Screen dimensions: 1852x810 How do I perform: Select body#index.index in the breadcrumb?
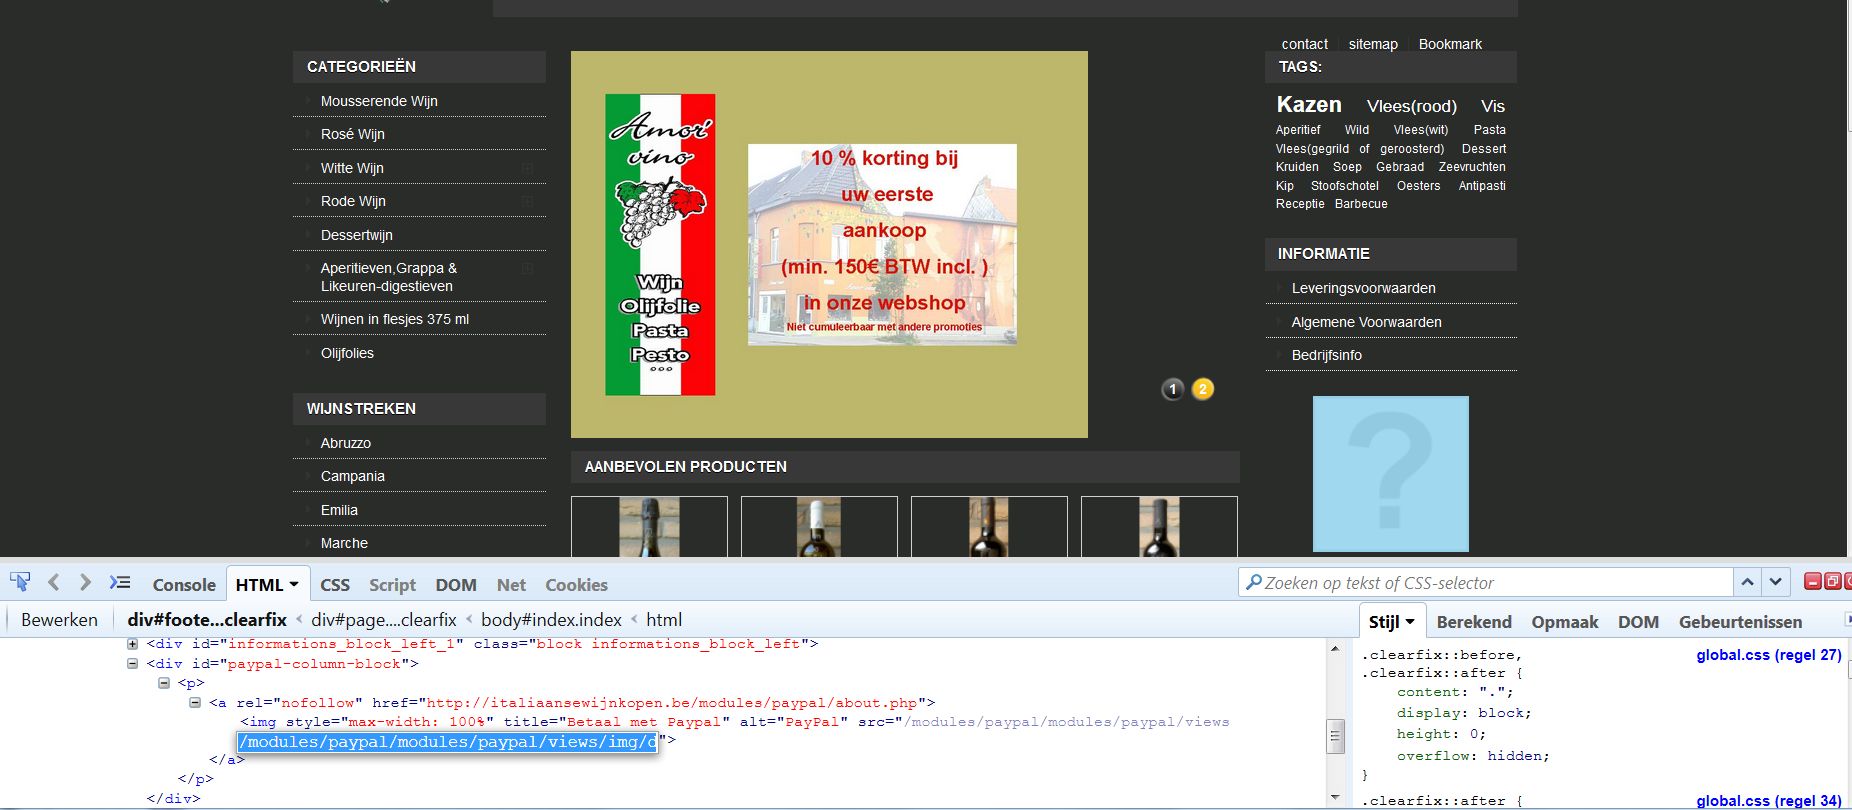tap(551, 620)
